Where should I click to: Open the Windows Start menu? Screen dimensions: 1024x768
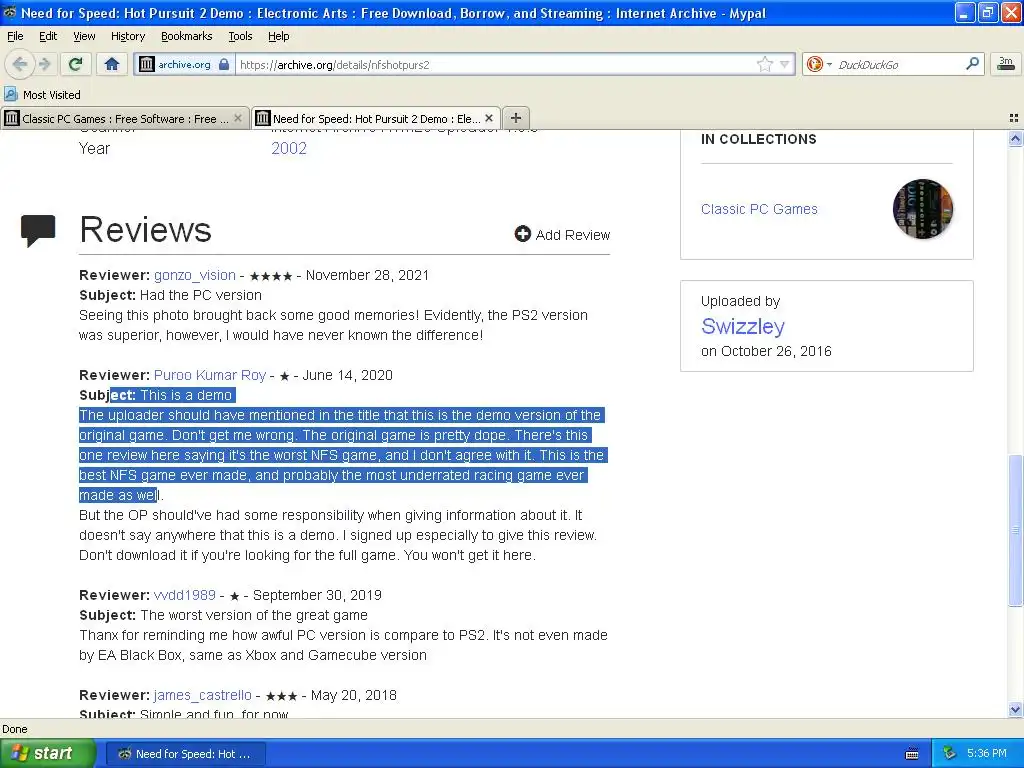click(47, 754)
